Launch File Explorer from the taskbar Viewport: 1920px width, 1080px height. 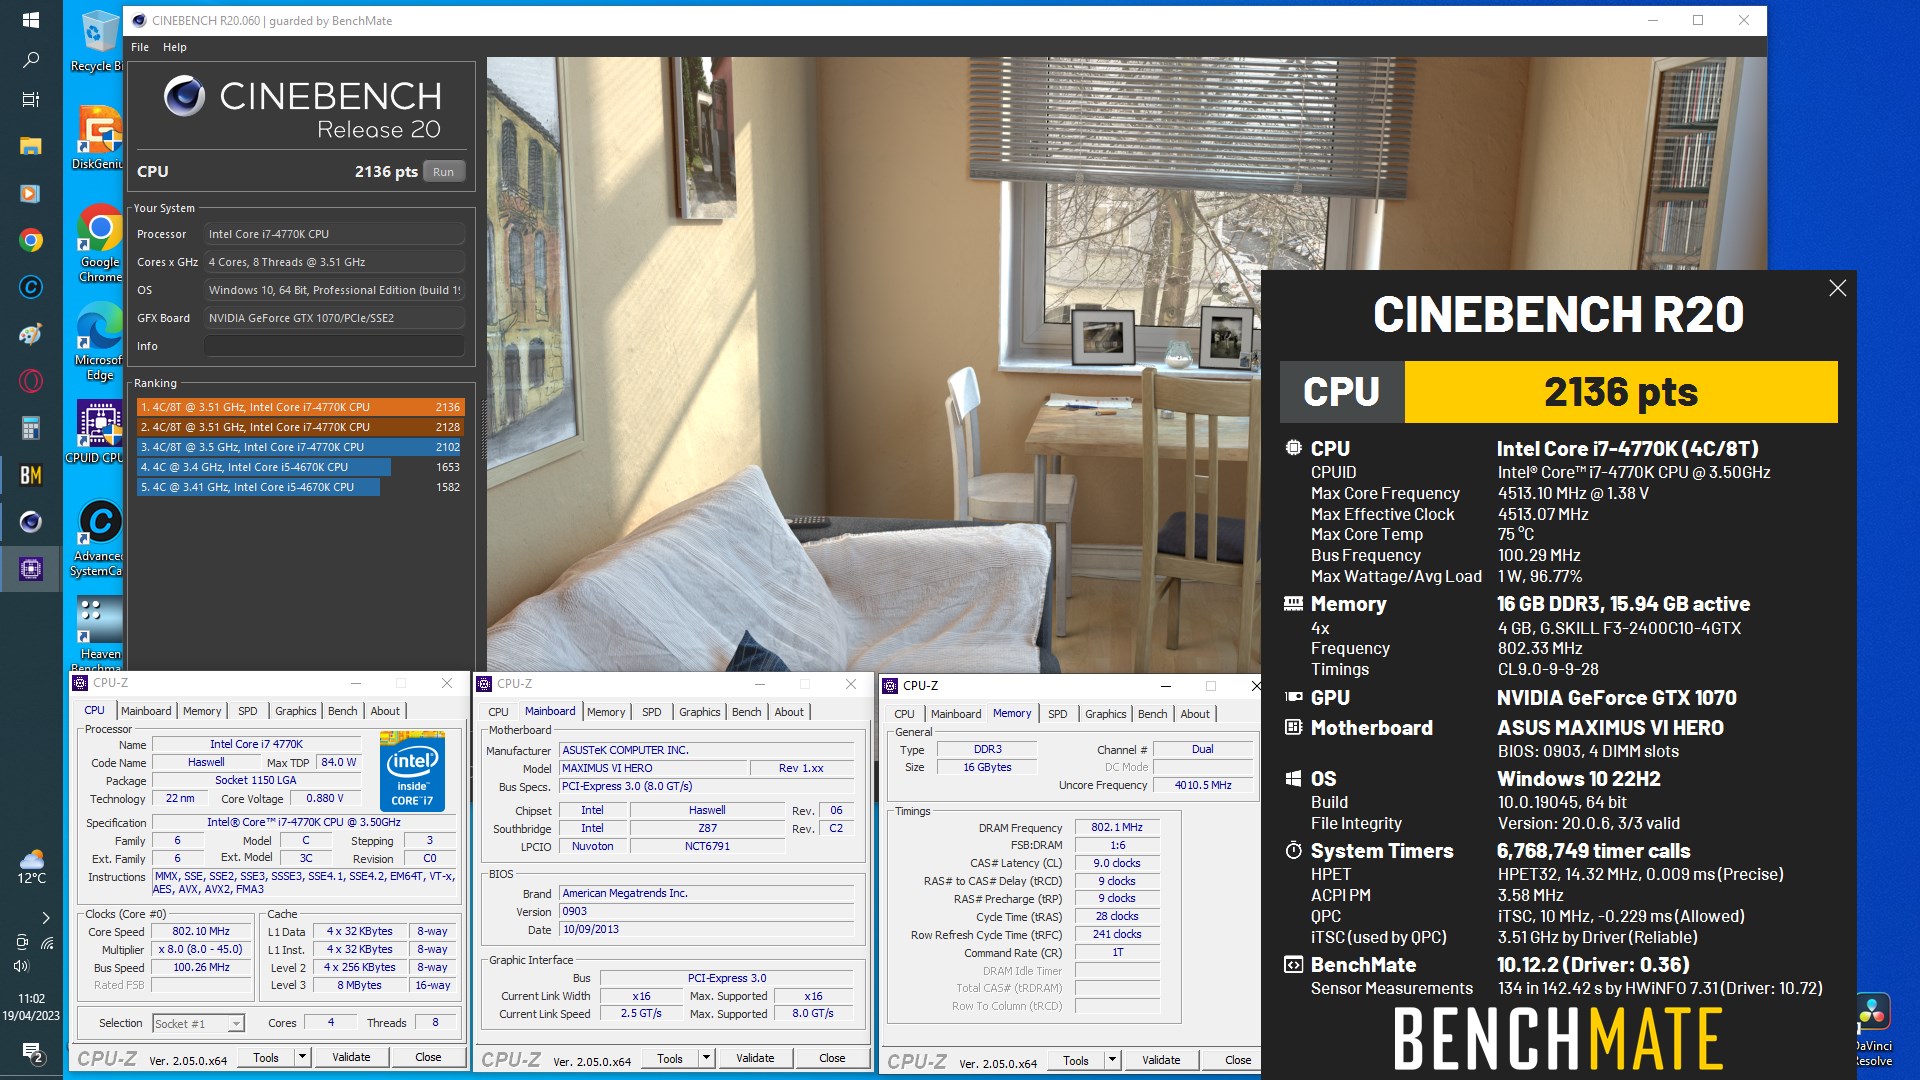coord(31,146)
